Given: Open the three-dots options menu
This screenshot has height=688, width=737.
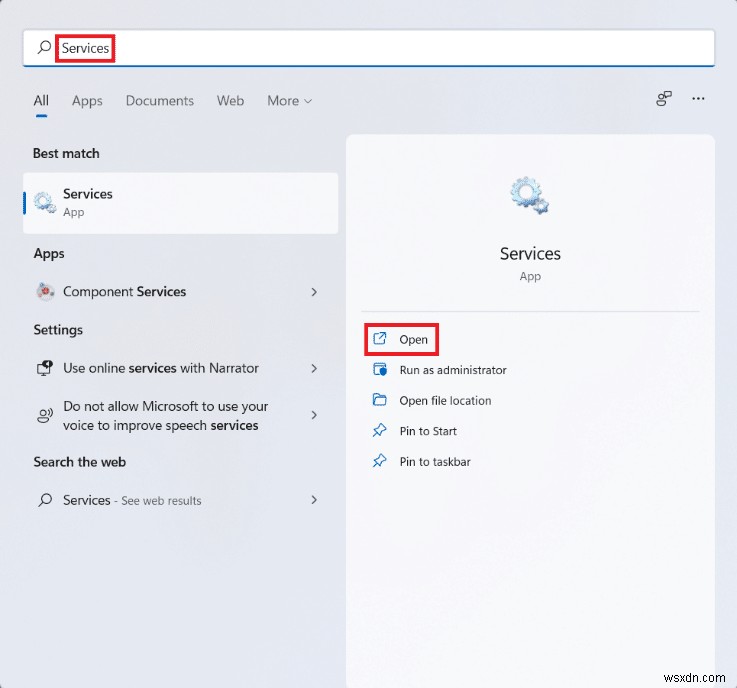Looking at the screenshot, I should (698, 99).
